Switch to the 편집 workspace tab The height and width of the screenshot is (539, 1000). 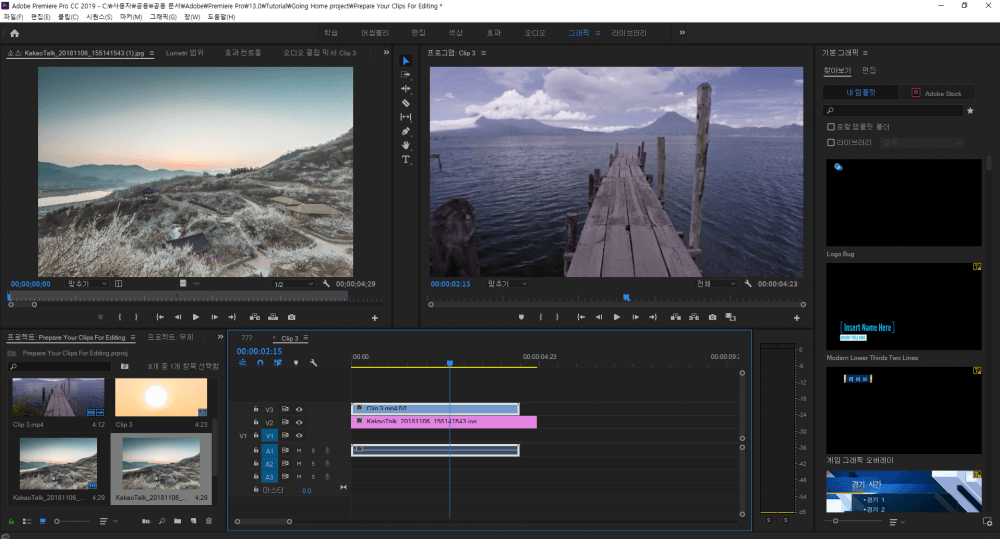(x=418, y=33)
